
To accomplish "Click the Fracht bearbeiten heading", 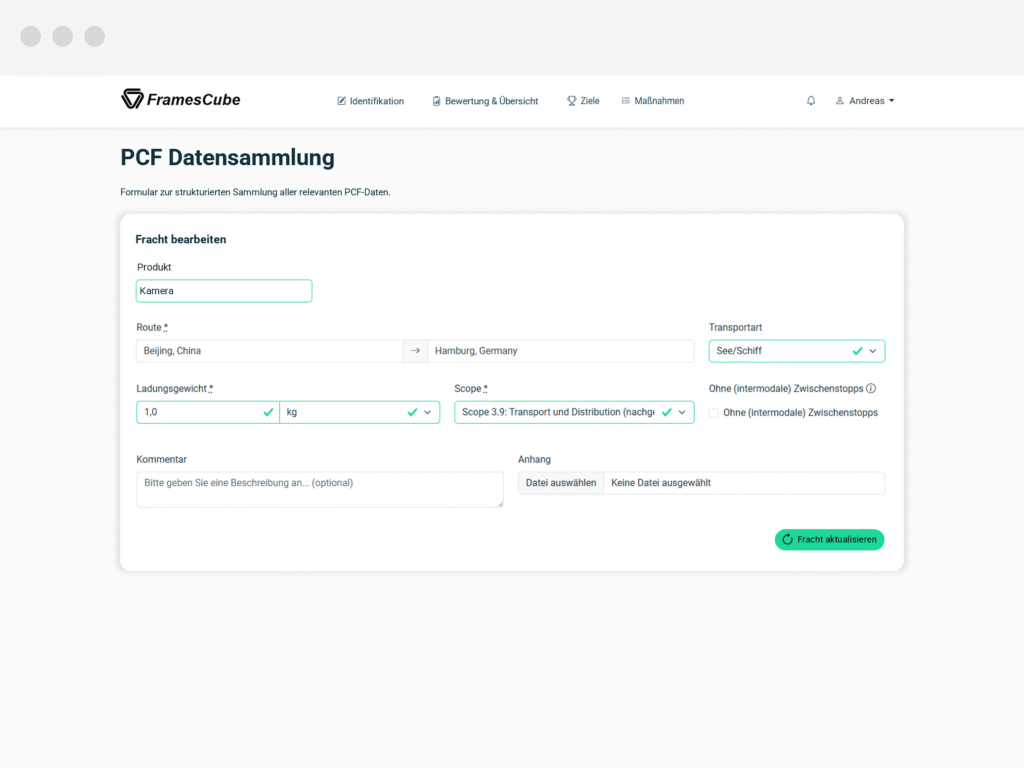I will [x=181, y=239].
